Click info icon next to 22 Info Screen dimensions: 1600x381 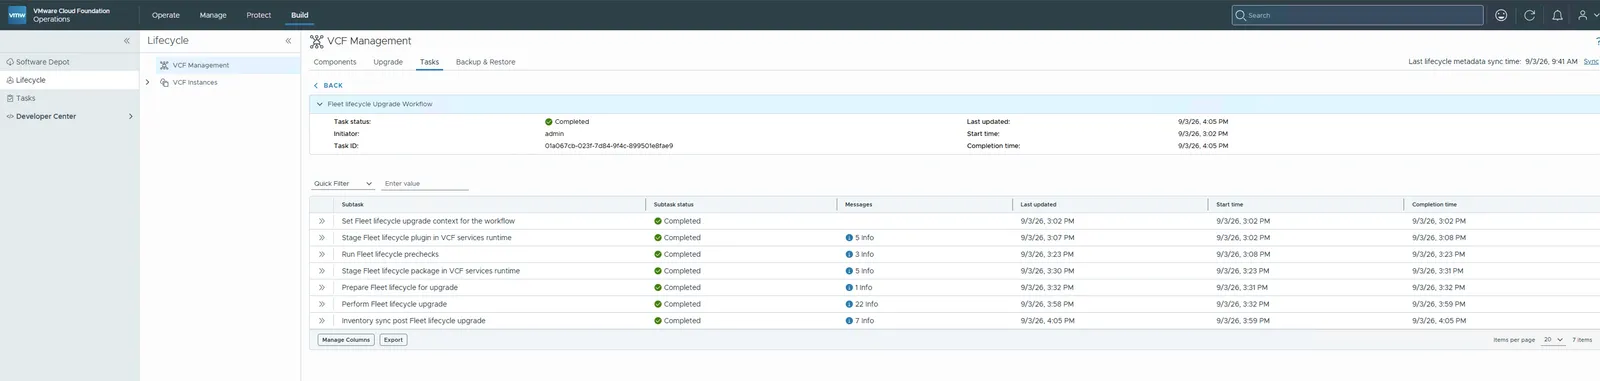coord(849,304)
